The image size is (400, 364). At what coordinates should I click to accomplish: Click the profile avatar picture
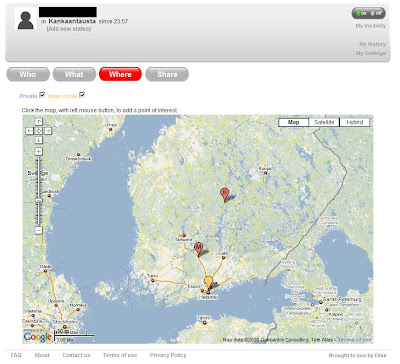[x=26, y=19]
